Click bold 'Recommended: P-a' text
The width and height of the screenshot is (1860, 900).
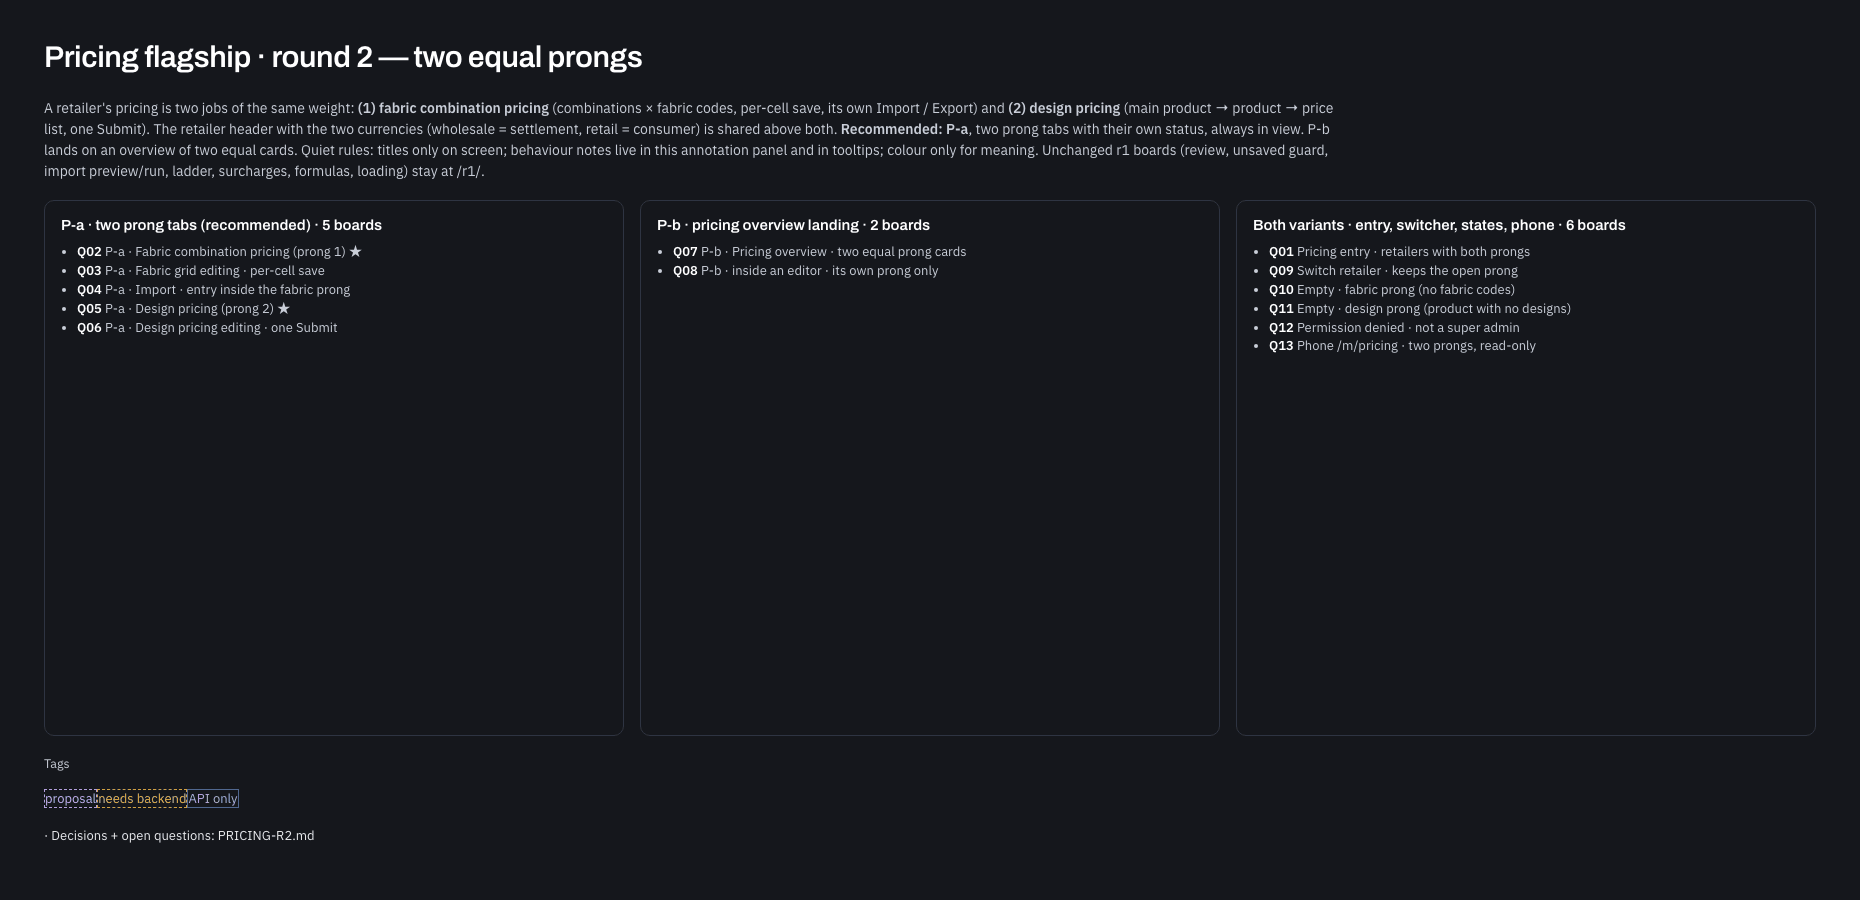pyautogui.click(x=904, y=129)
